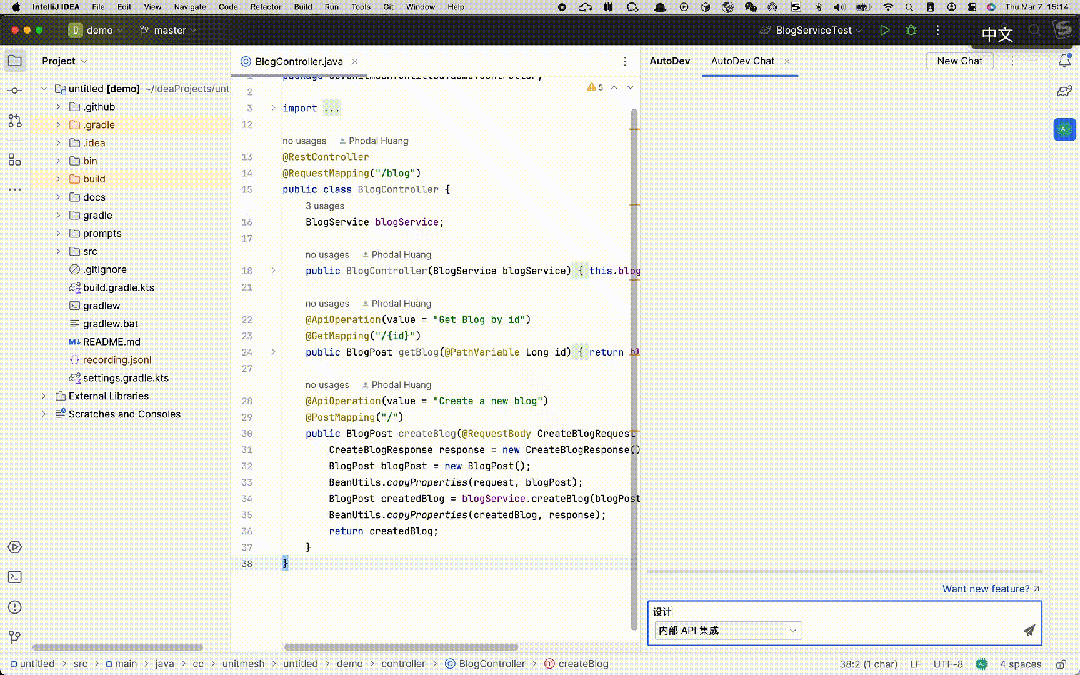
Task: Run the BlogServiceTest configuration
Action: pos(884,30)
